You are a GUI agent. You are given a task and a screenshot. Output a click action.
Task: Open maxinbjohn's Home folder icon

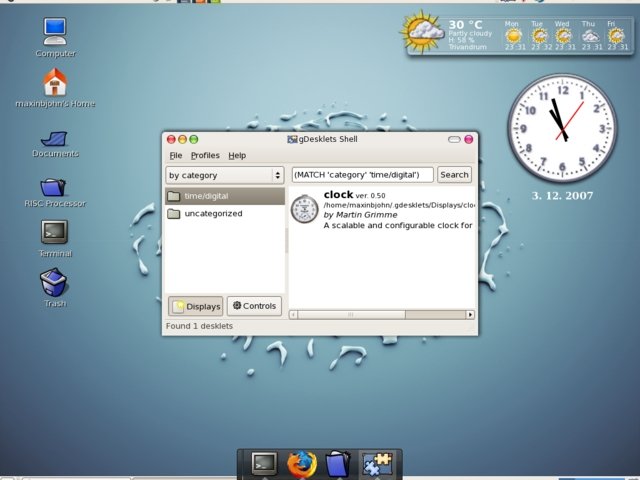pos(55,82)
